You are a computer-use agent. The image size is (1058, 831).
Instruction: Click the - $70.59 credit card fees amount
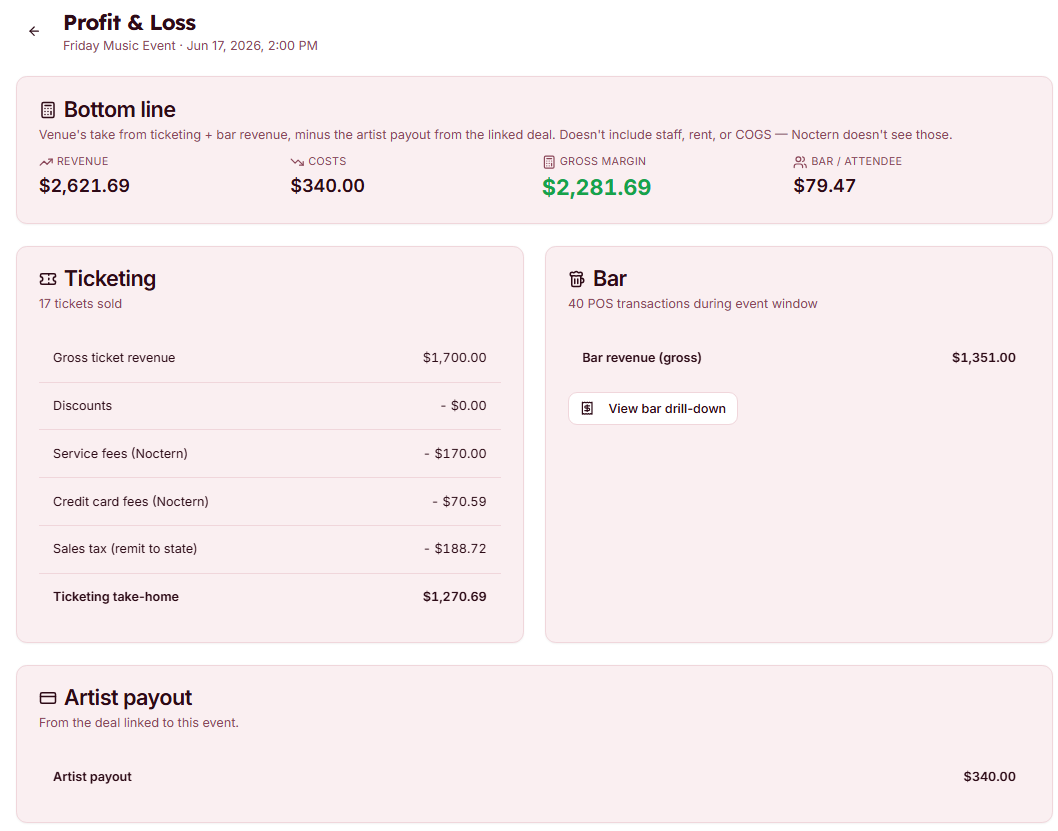coord(460,501)
